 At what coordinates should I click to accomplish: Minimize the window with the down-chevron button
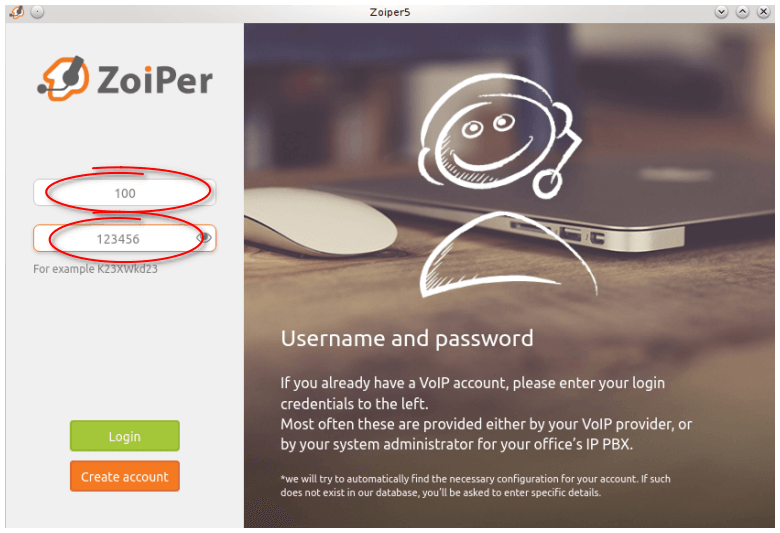(721, 12)
